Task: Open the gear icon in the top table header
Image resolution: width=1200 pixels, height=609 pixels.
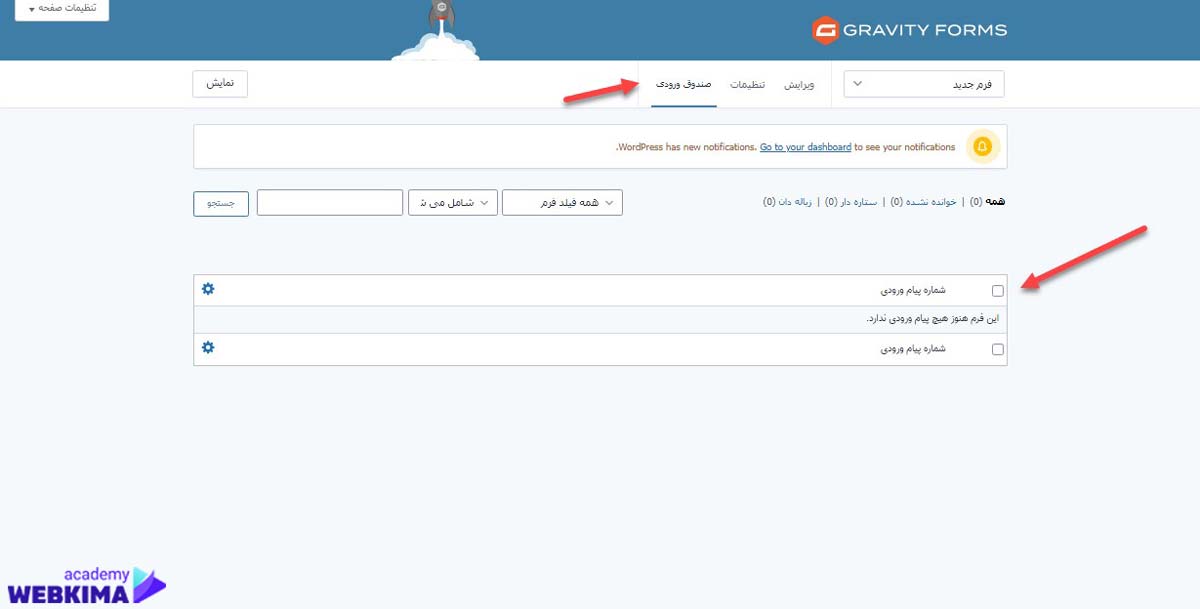Action: [208, 289]
